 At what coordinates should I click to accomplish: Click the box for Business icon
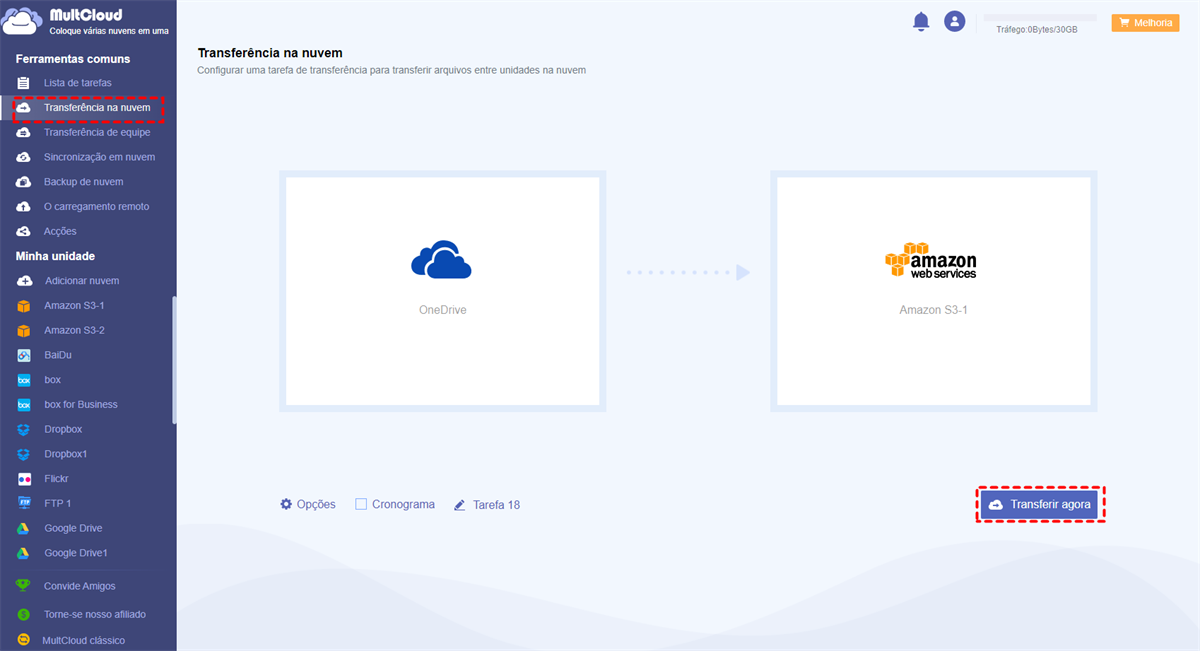click(24, 405)
